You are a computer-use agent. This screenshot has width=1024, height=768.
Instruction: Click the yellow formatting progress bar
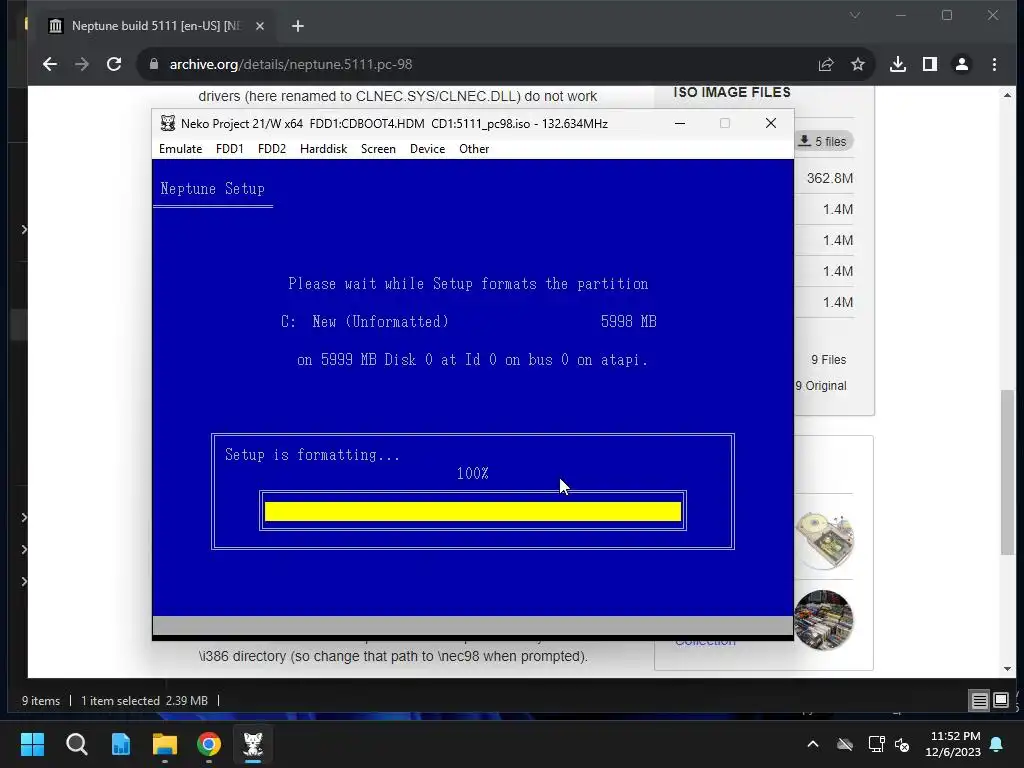472,511
